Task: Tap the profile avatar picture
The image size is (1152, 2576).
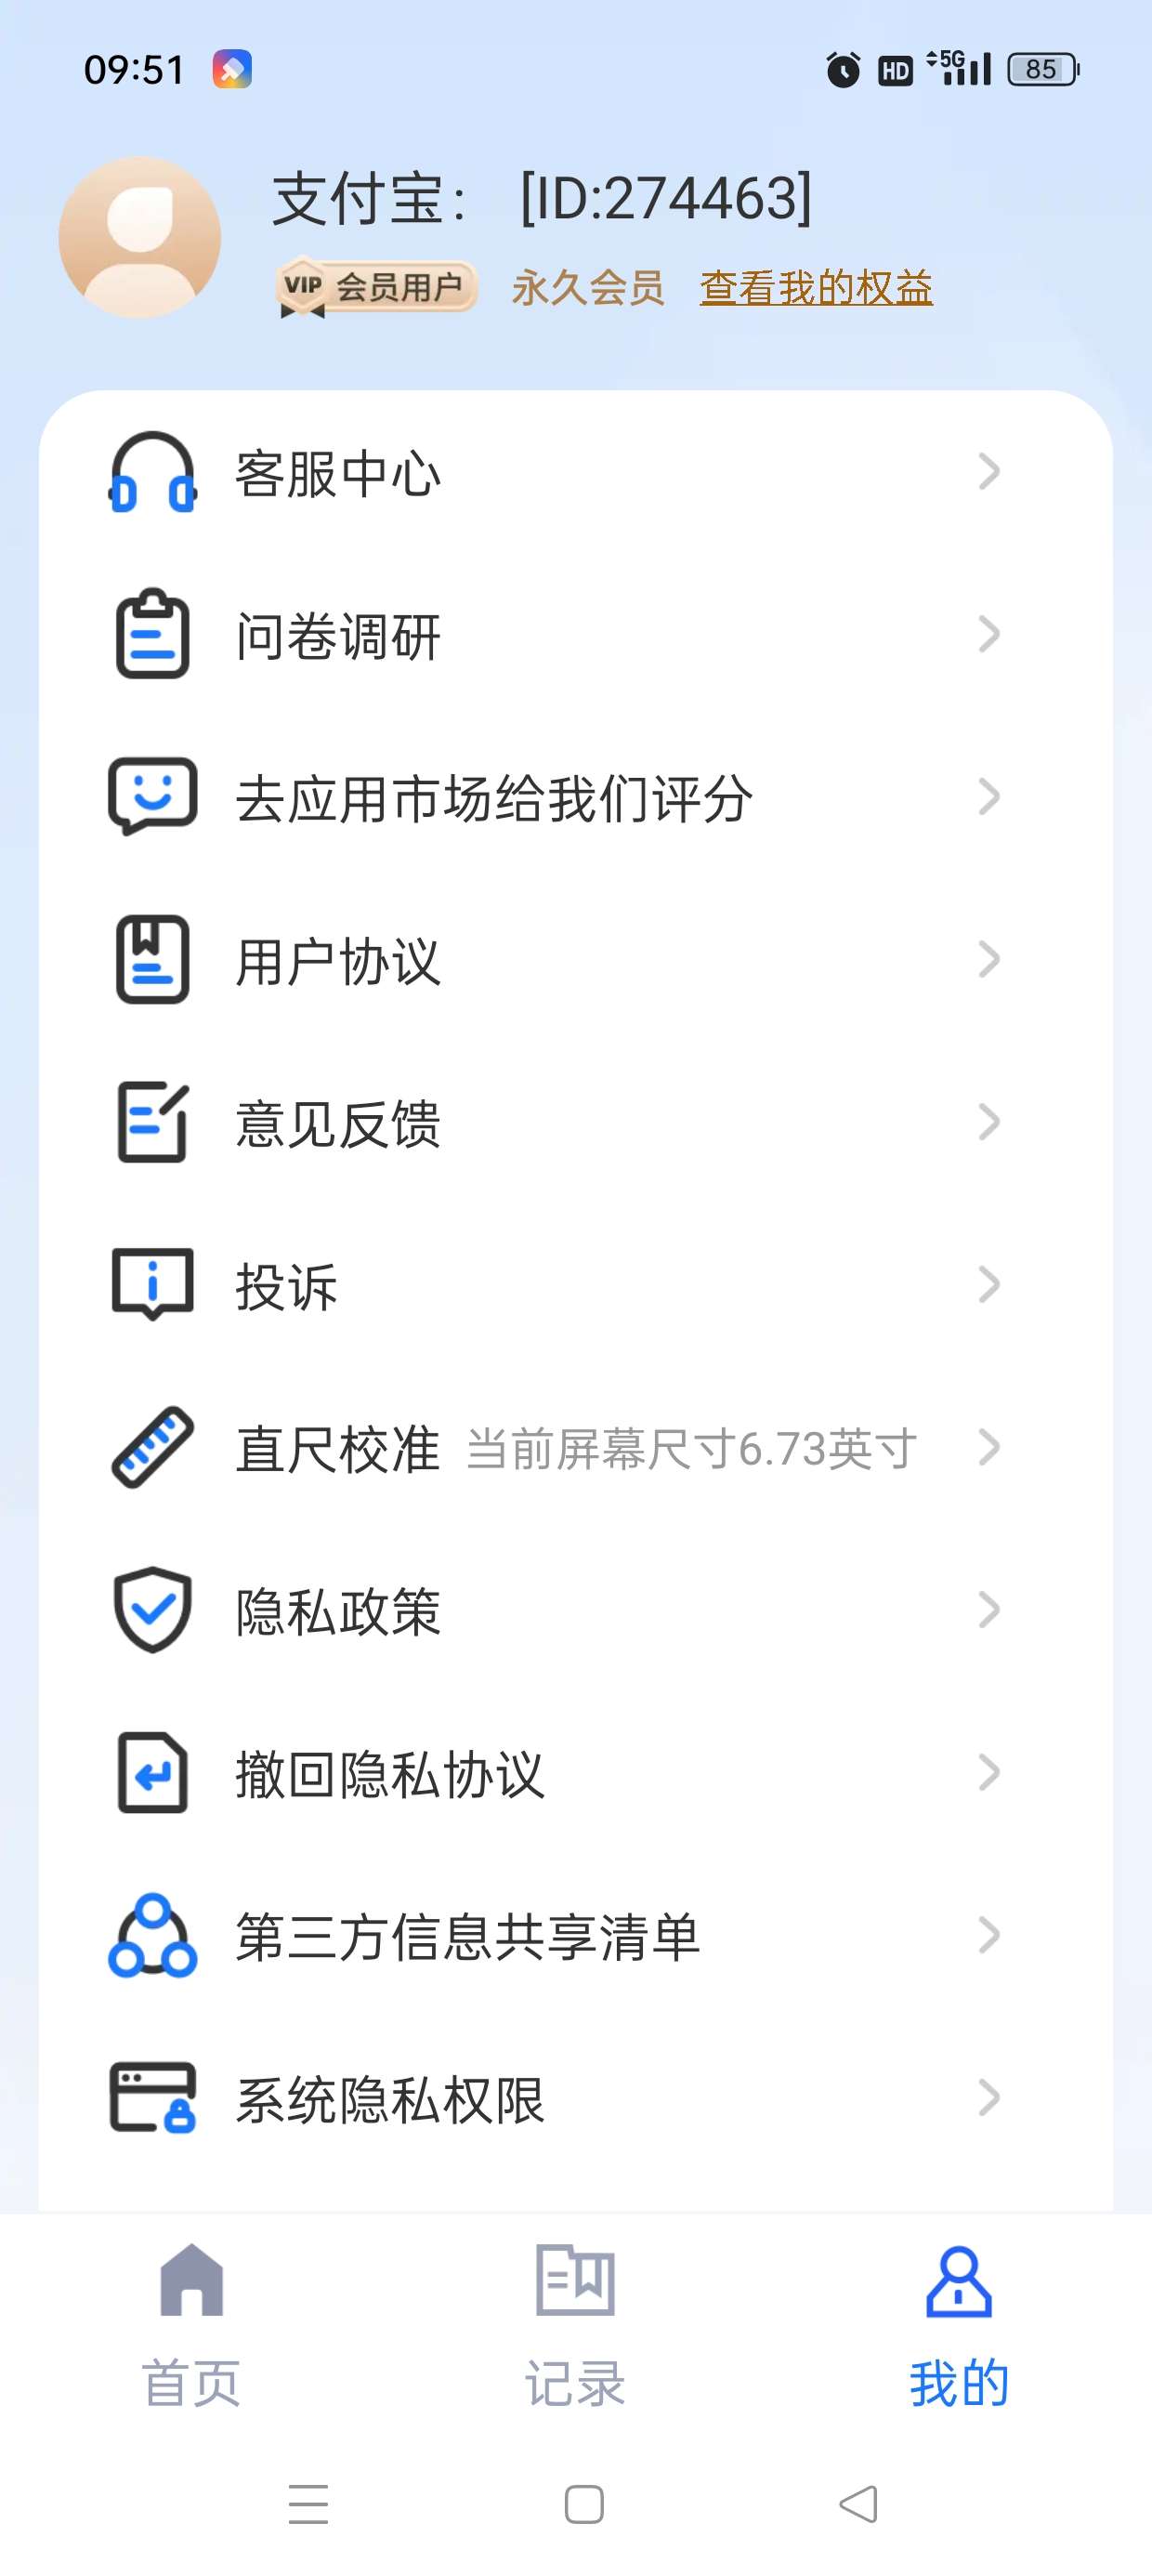Action: tap(139, 237)
